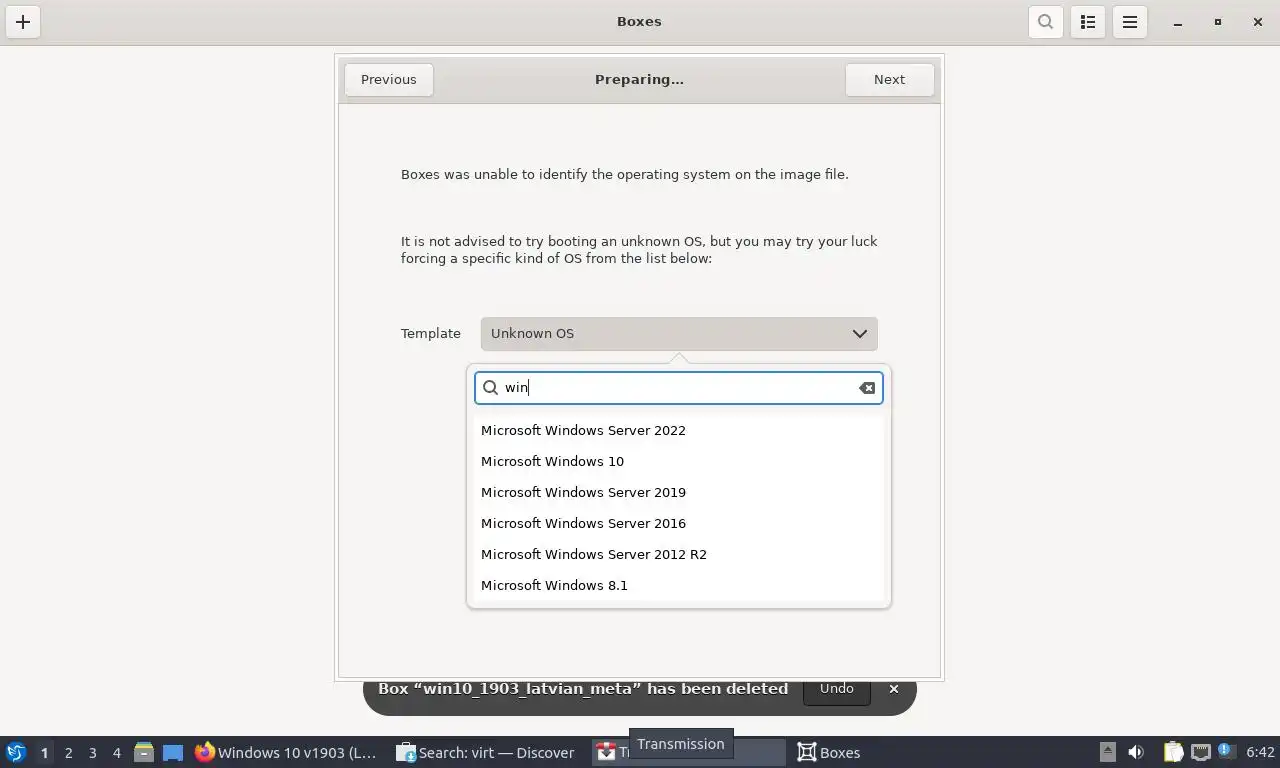Open the update notification tray icon
The image size is (1280, 768).
[x=1225, y=752]
